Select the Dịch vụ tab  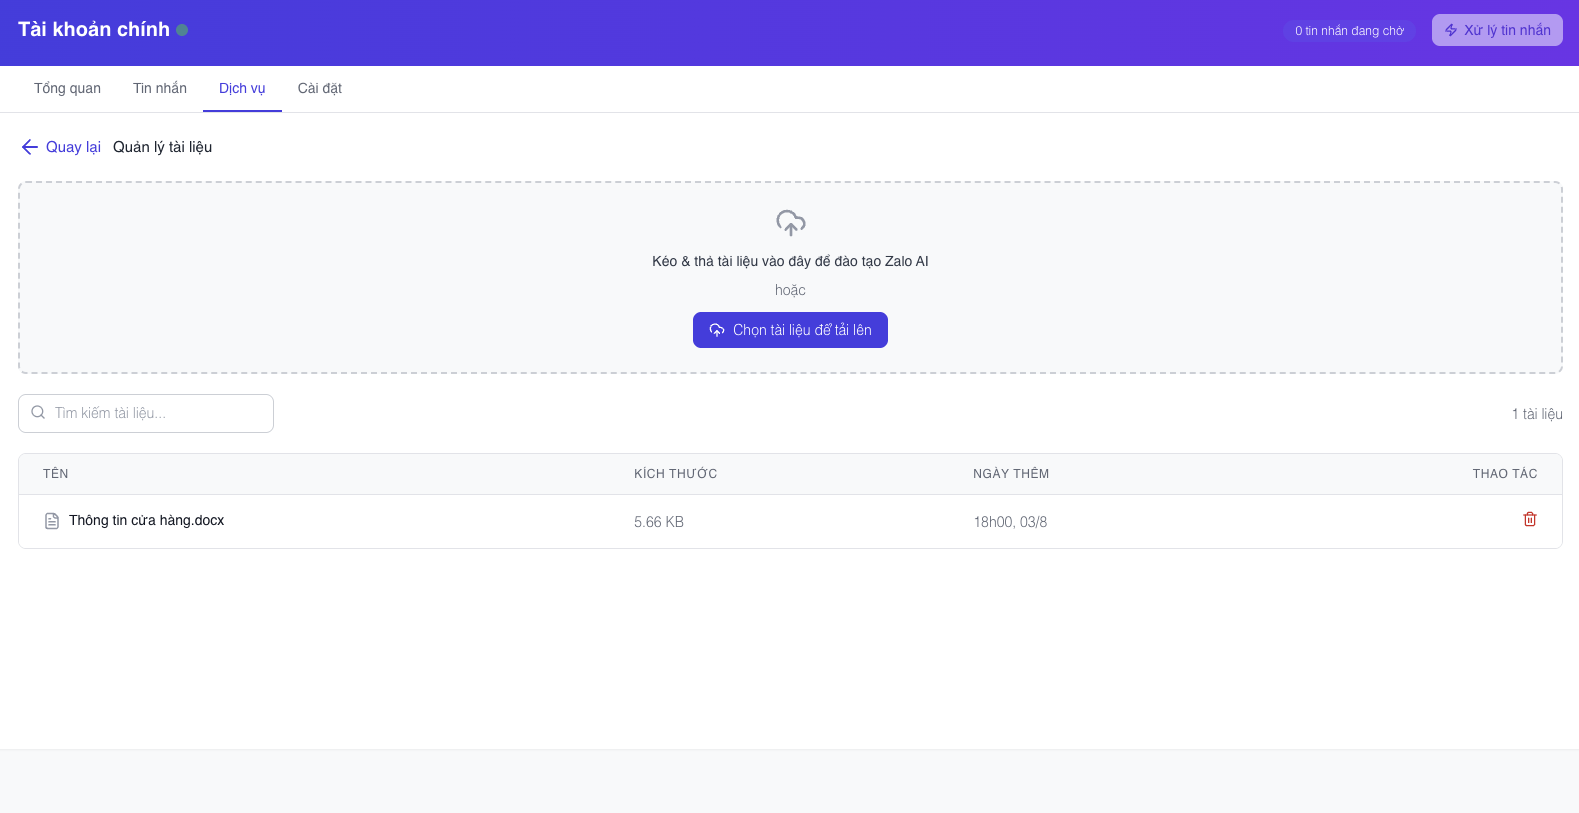coord(242,89)
